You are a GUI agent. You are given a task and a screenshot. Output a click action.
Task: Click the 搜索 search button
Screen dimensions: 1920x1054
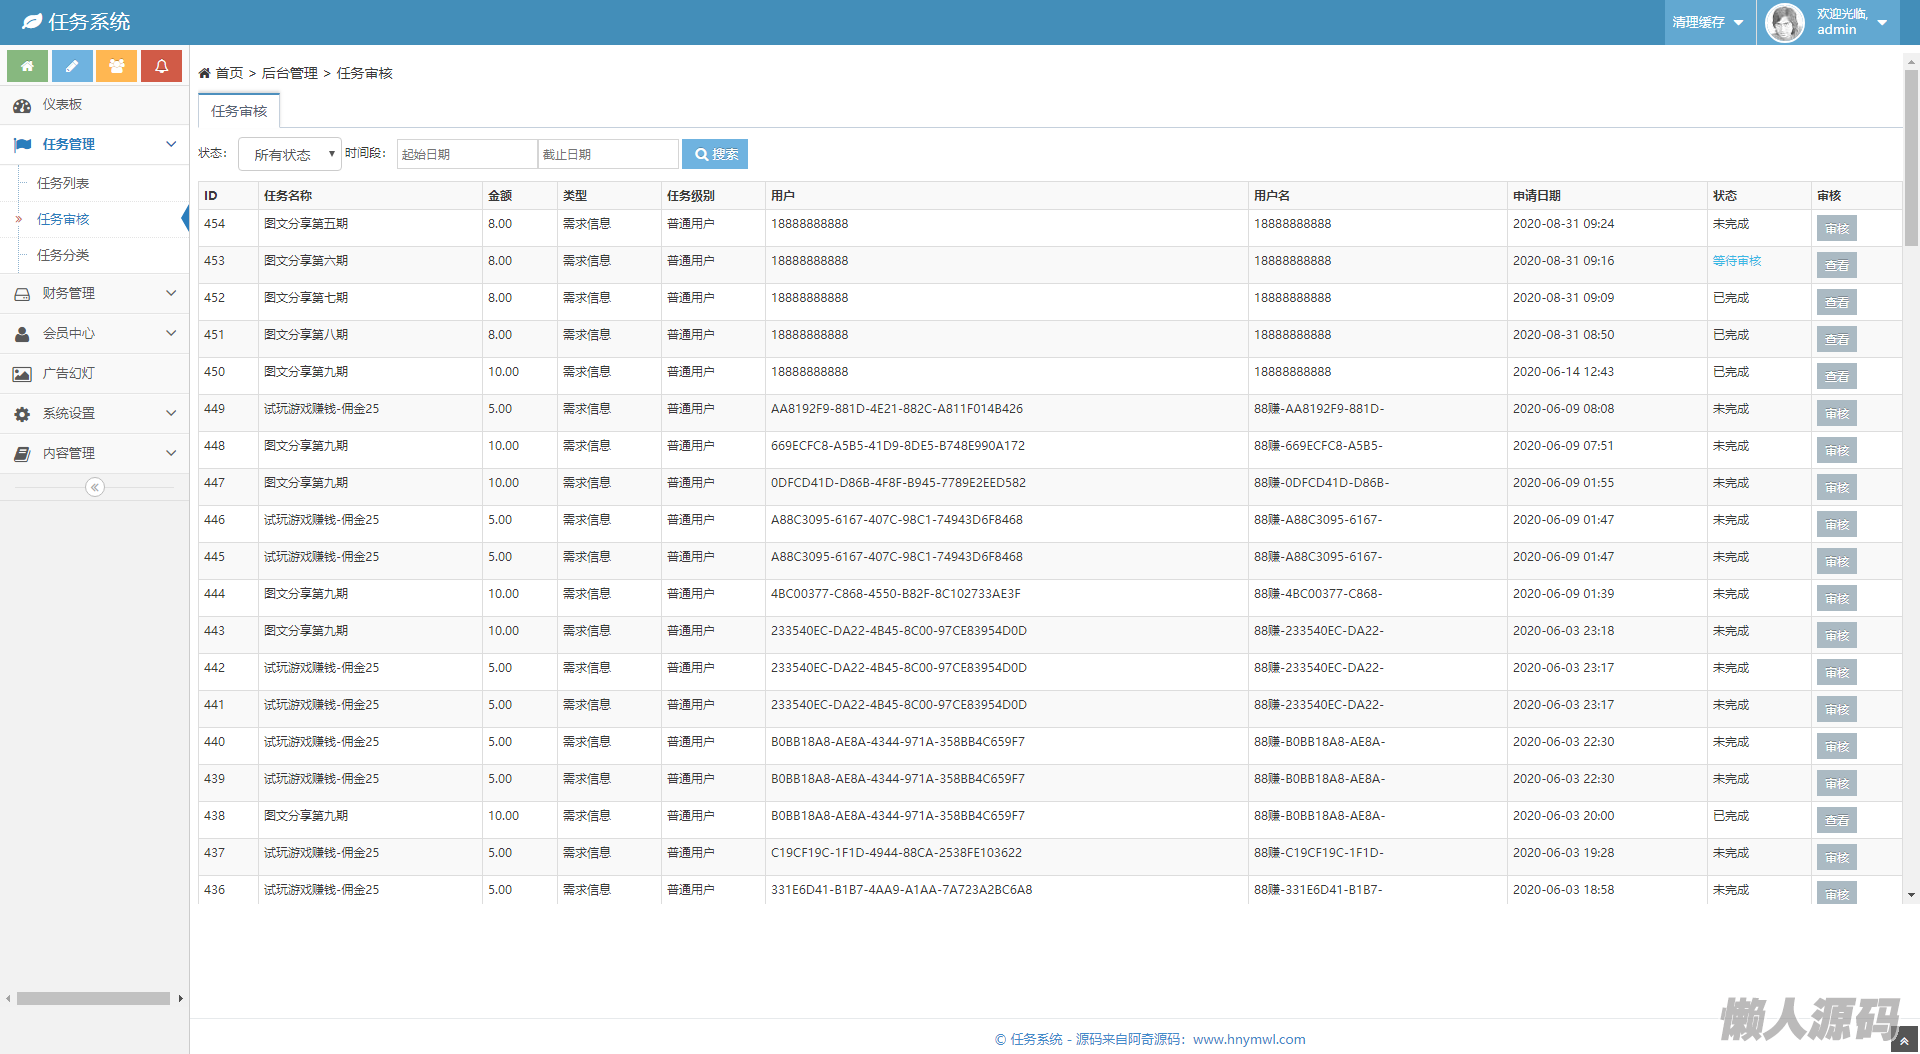click(x=715, y=154)
